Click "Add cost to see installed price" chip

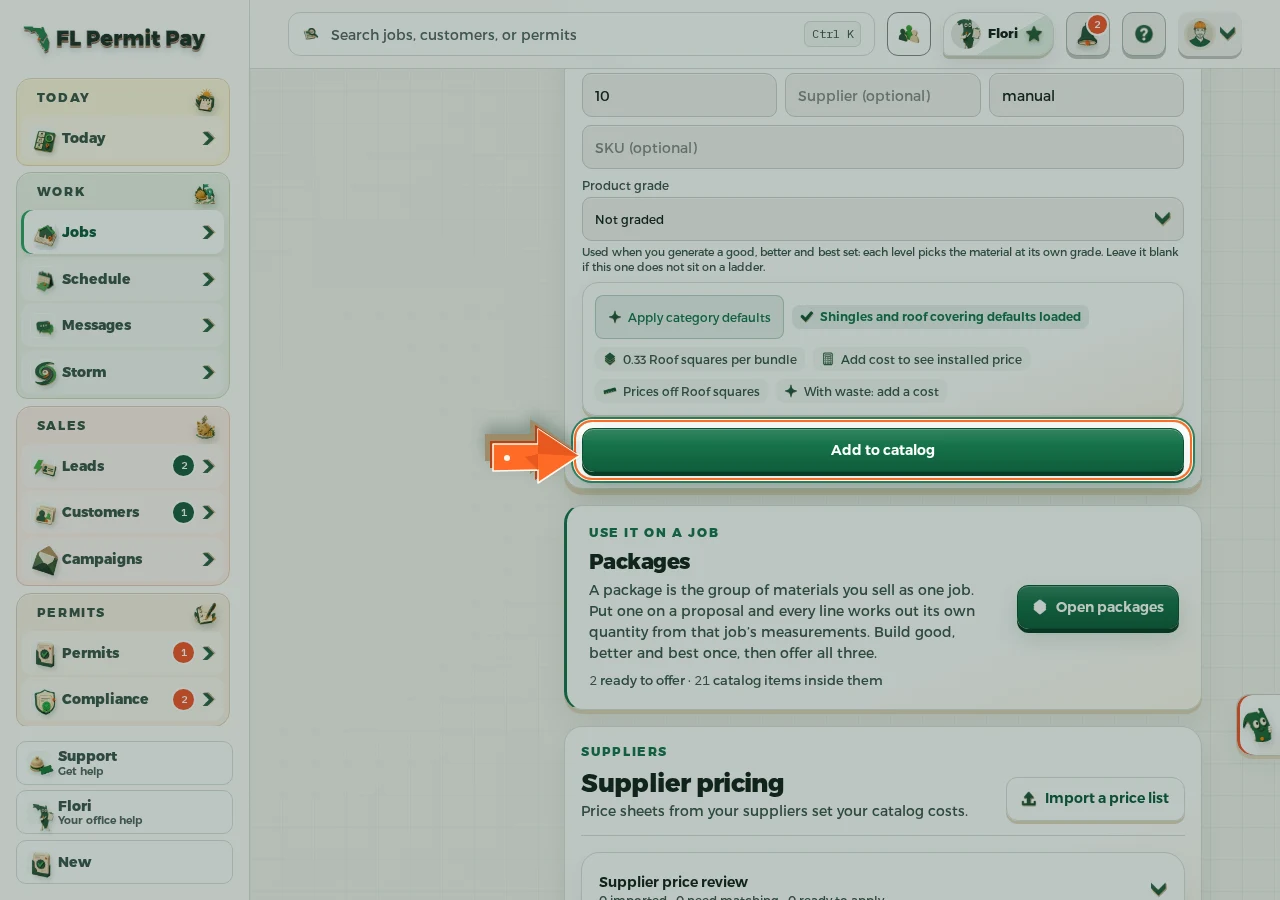(x=921, y=359)
